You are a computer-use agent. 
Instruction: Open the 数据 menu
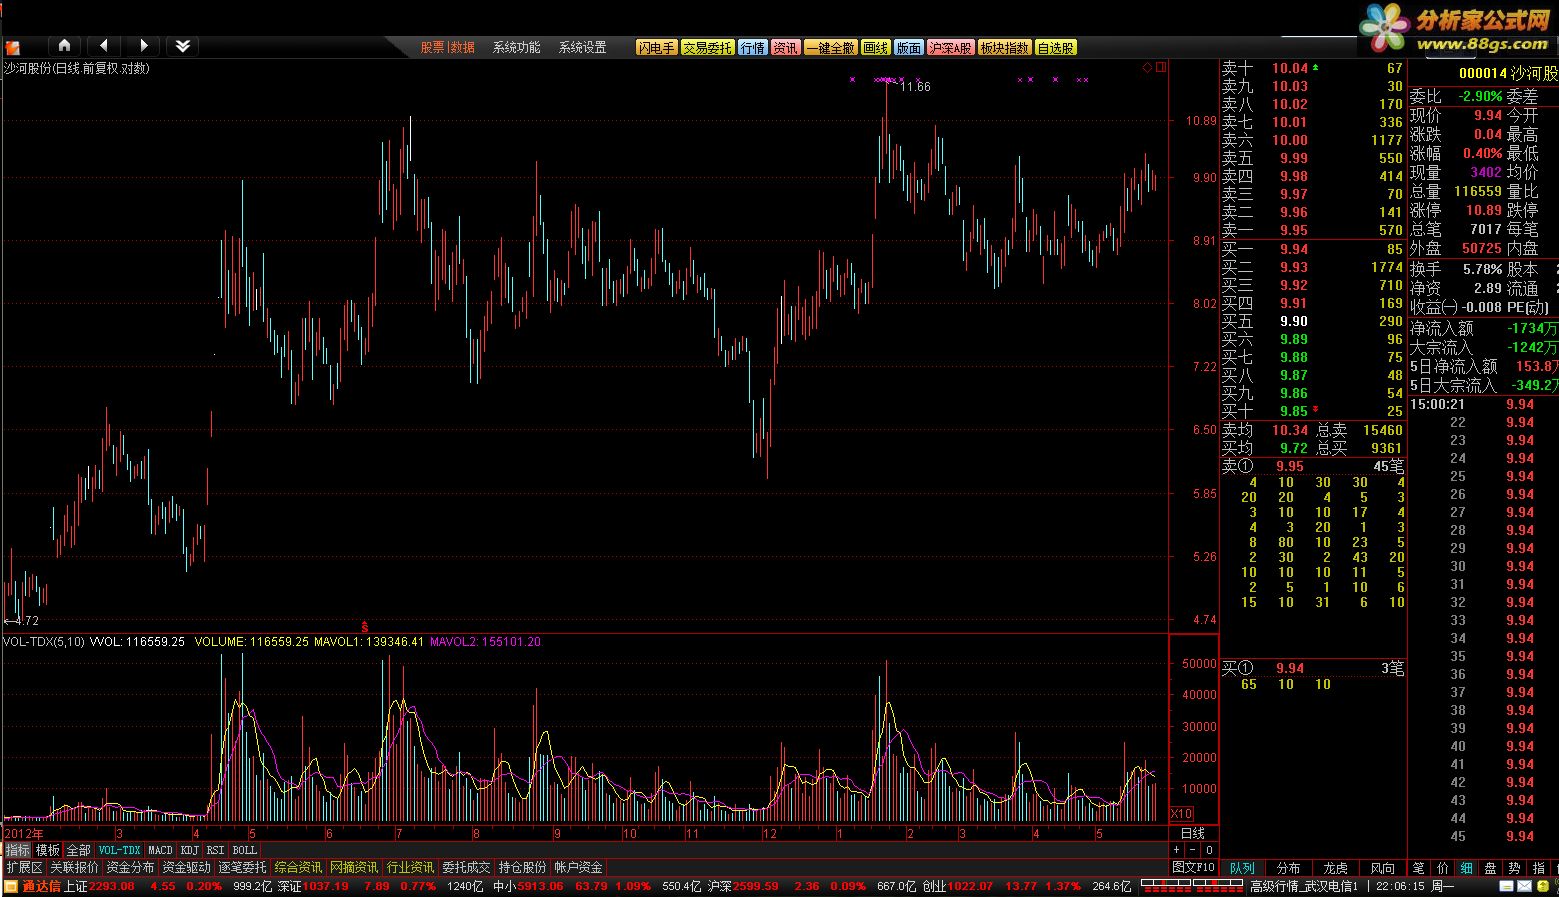coord(463,47)
